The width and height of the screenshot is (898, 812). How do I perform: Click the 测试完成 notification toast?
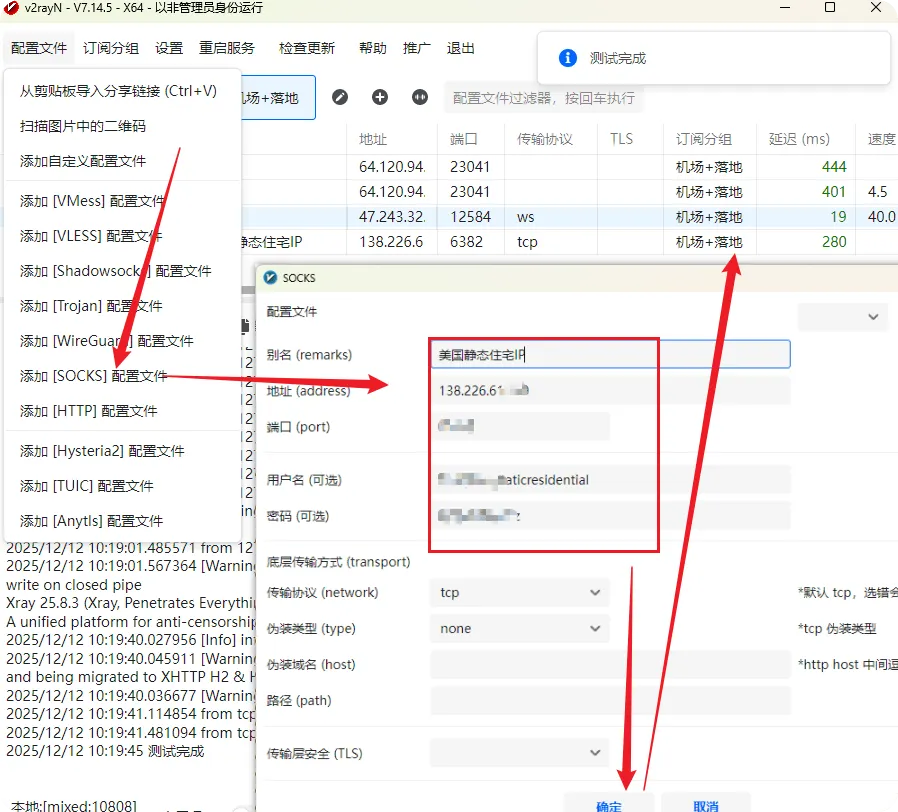714,58
